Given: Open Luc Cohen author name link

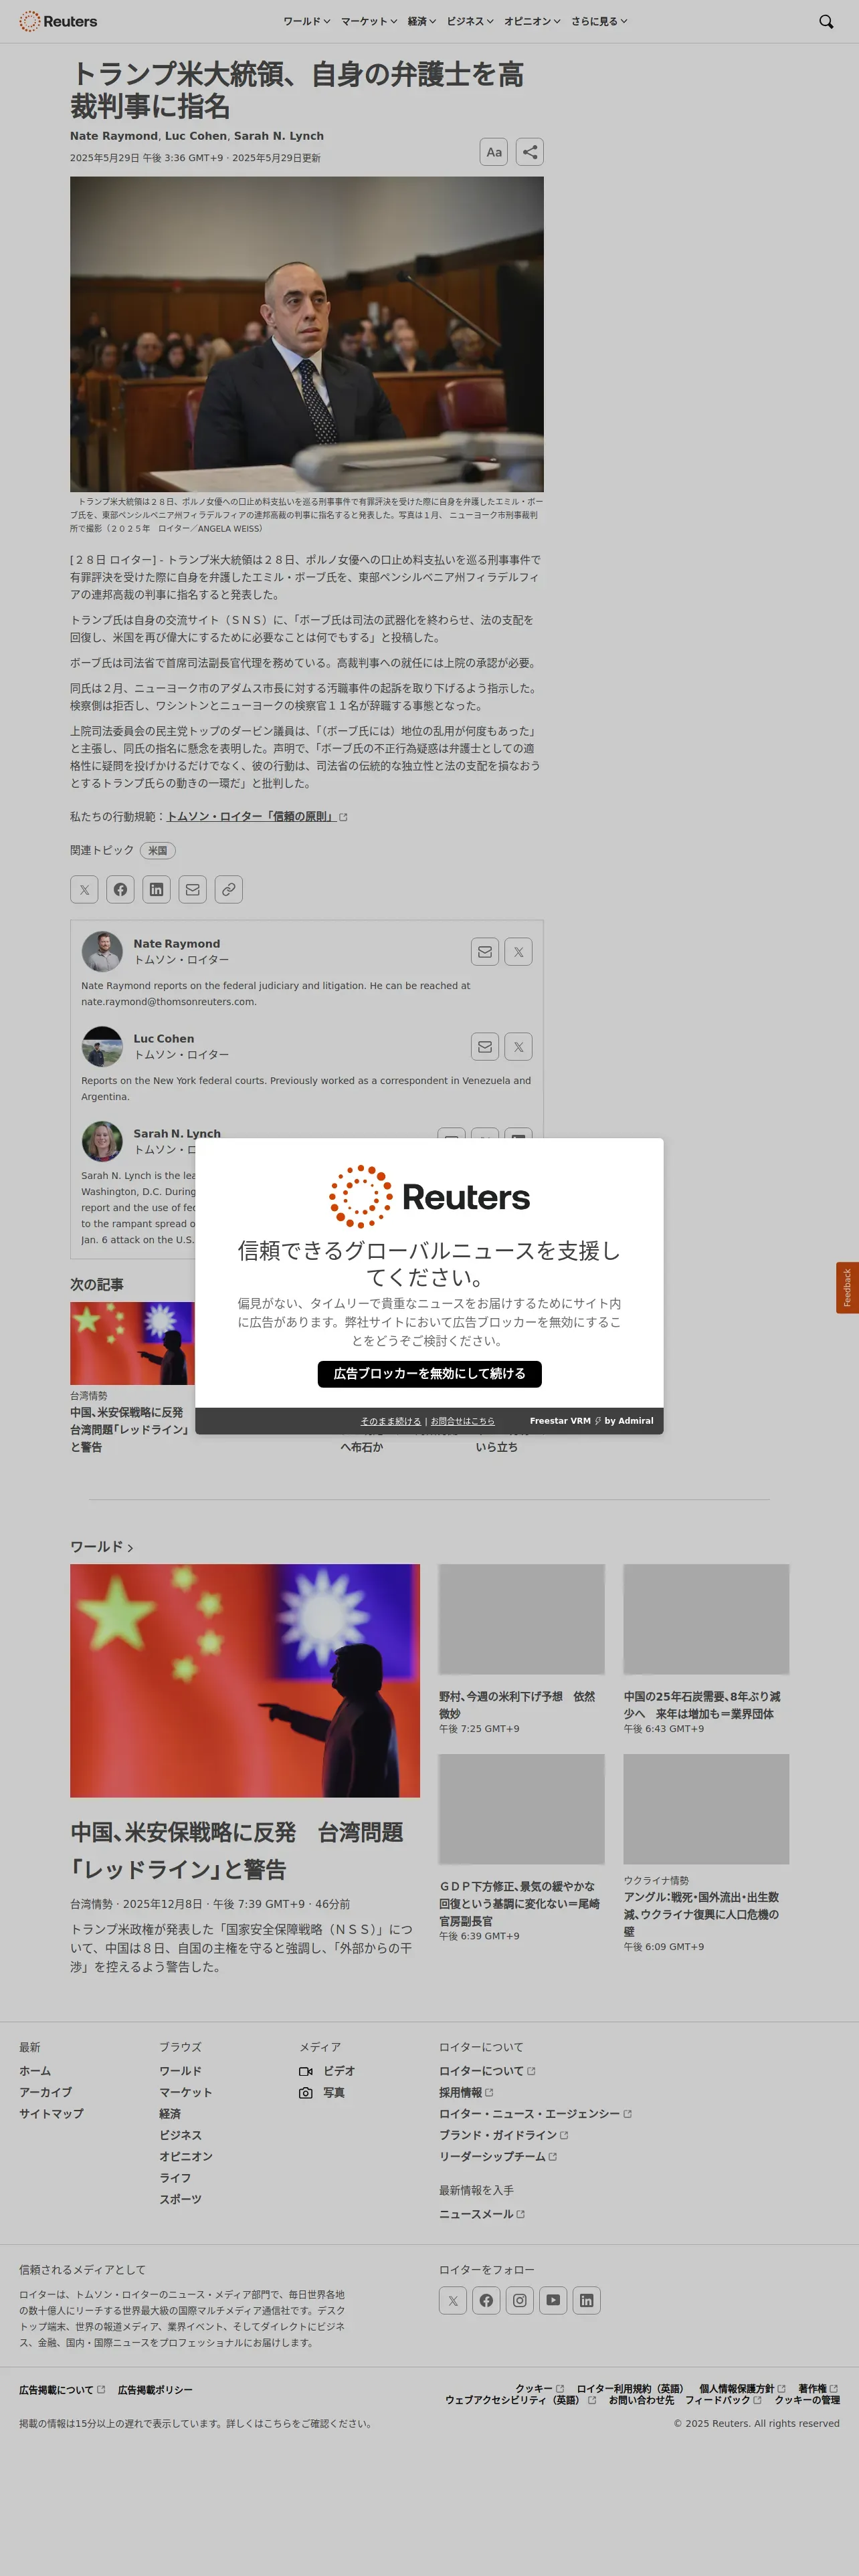Looking at the screenshot, I should 164,1038.
